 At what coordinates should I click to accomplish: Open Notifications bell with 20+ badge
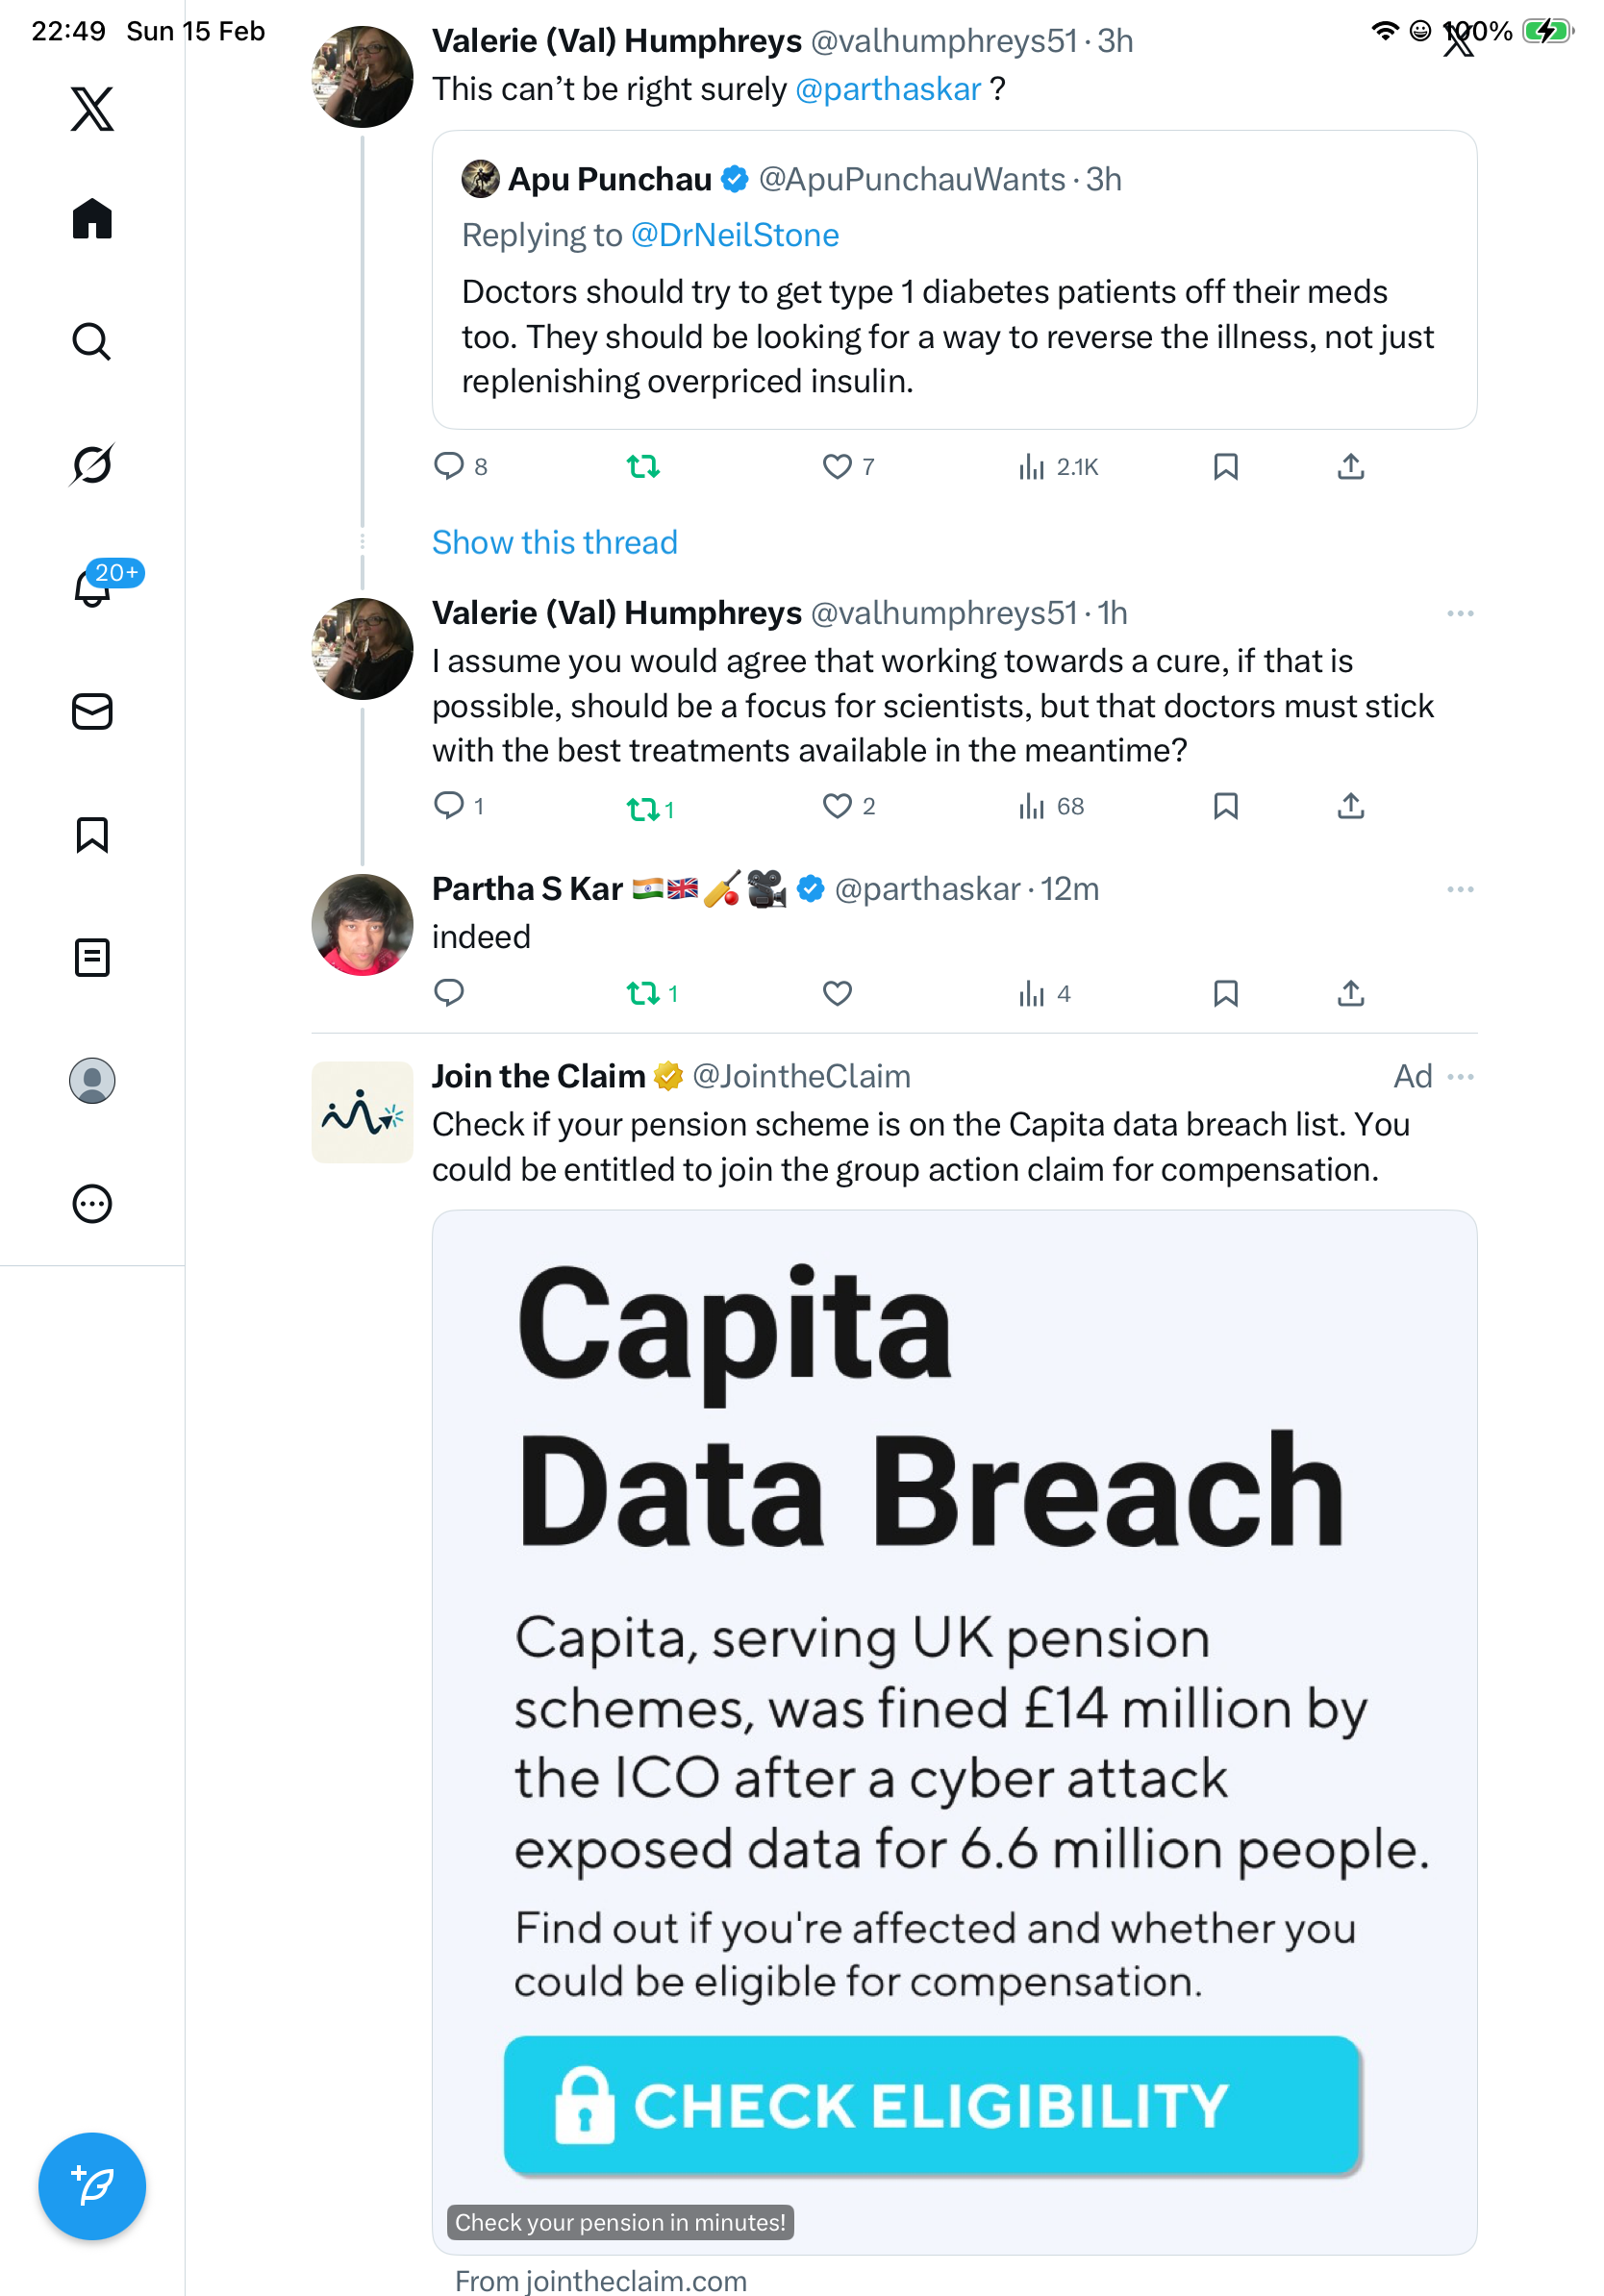point(92,588)
